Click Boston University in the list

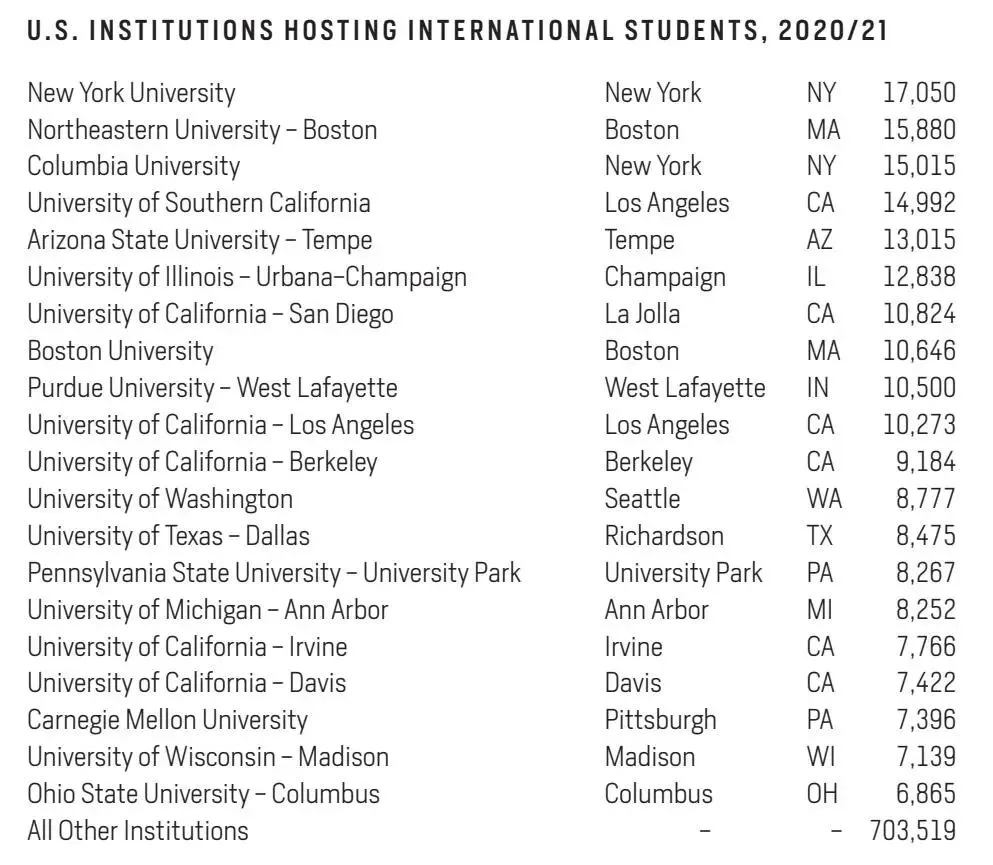(120, 351)
